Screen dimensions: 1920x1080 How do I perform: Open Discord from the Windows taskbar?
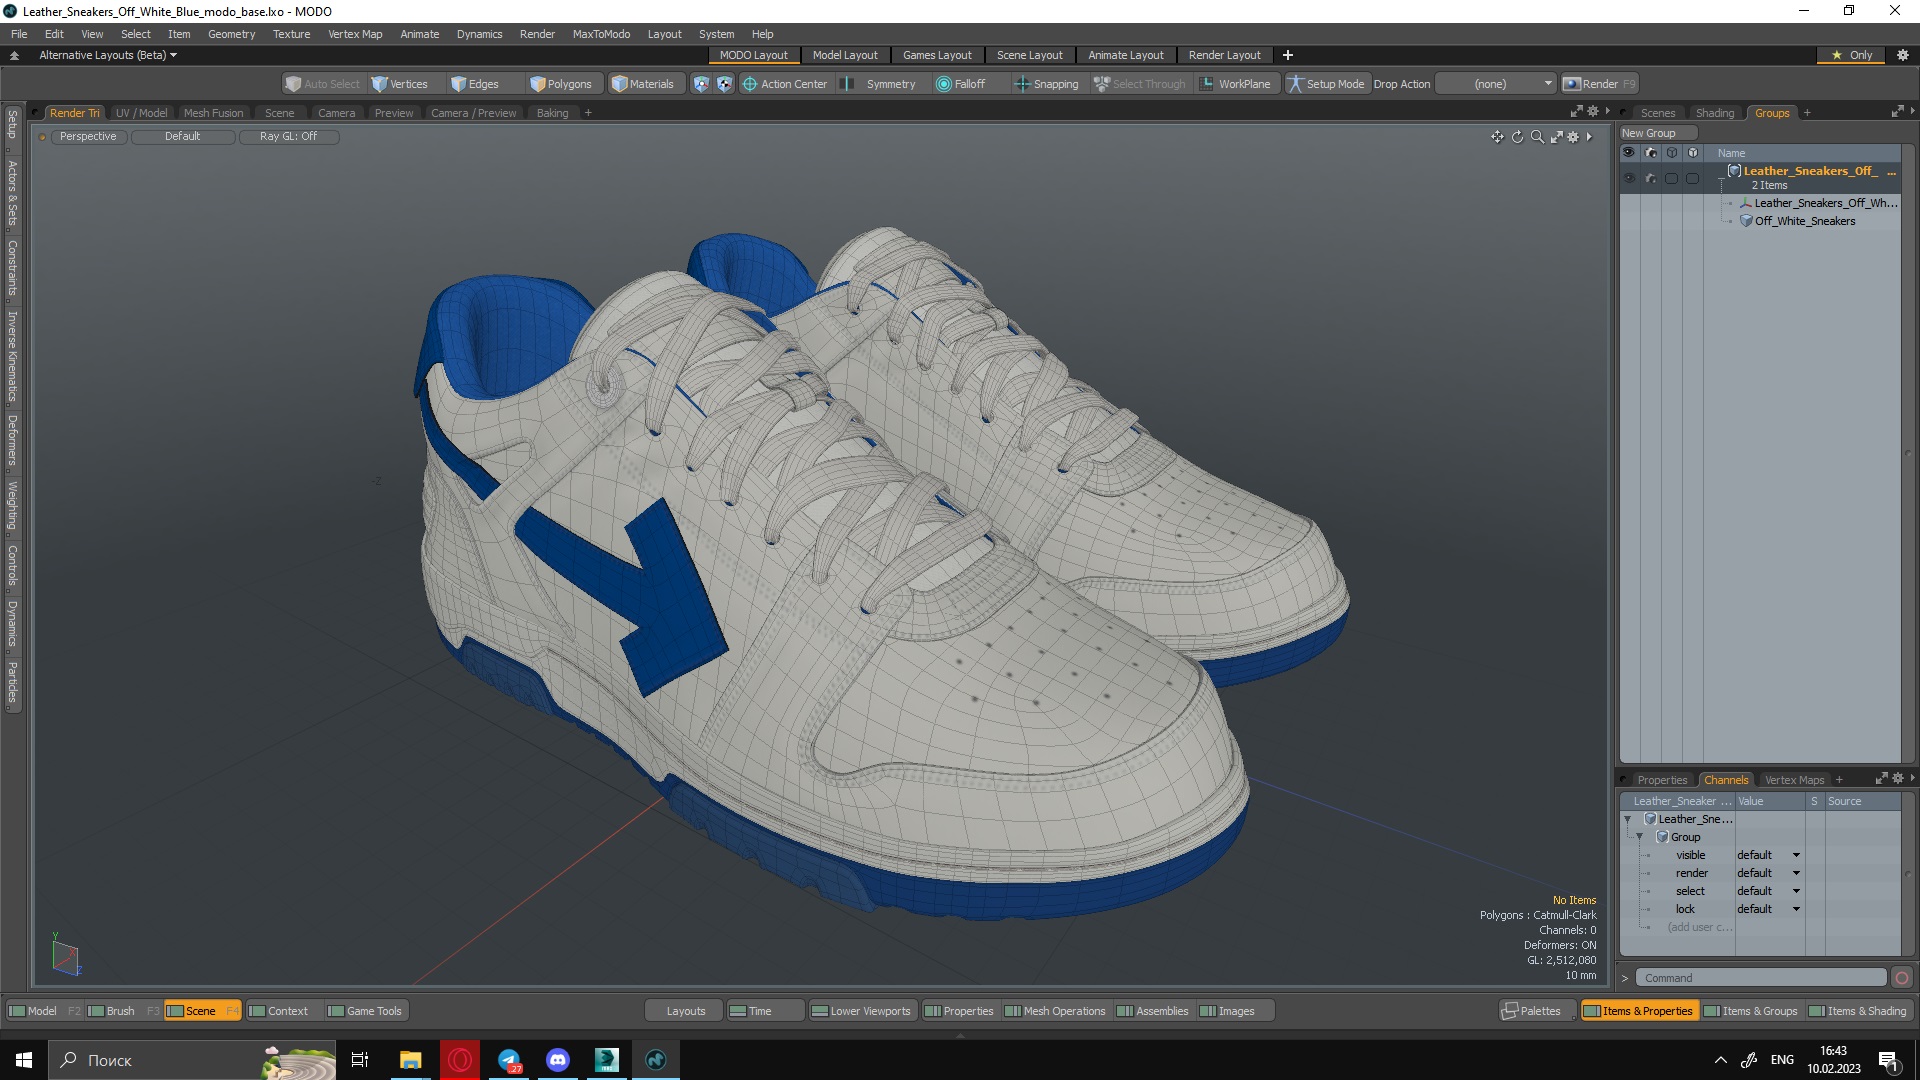click(x=558, y=1060)
